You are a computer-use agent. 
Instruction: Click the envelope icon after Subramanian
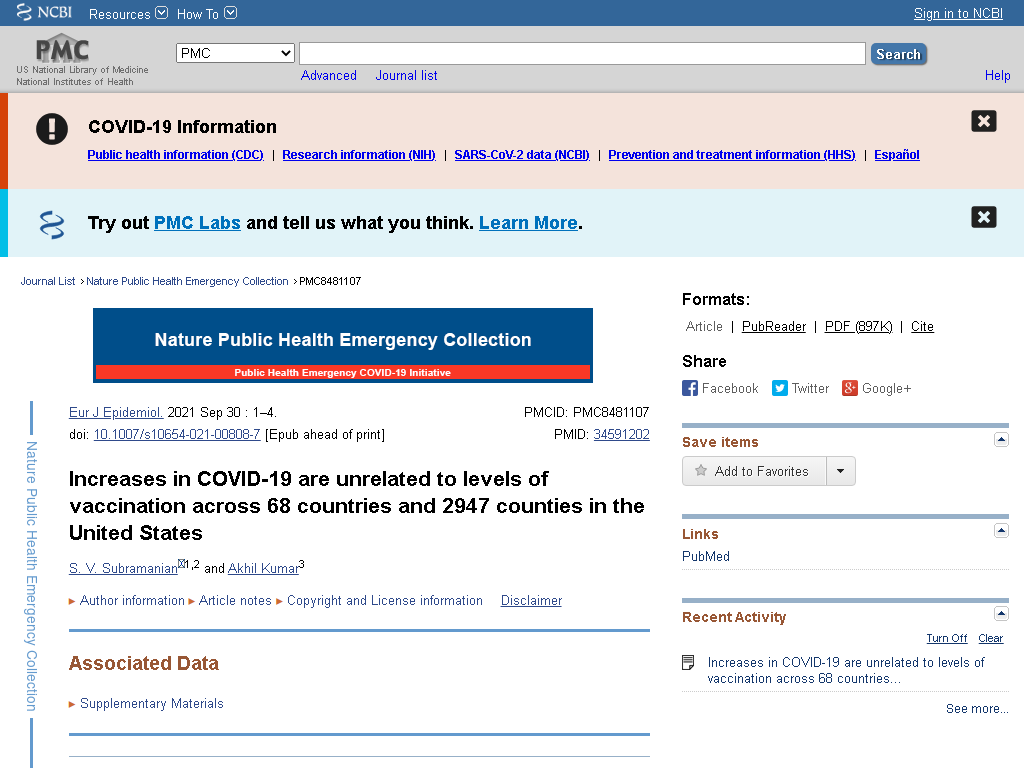(182, 564)
